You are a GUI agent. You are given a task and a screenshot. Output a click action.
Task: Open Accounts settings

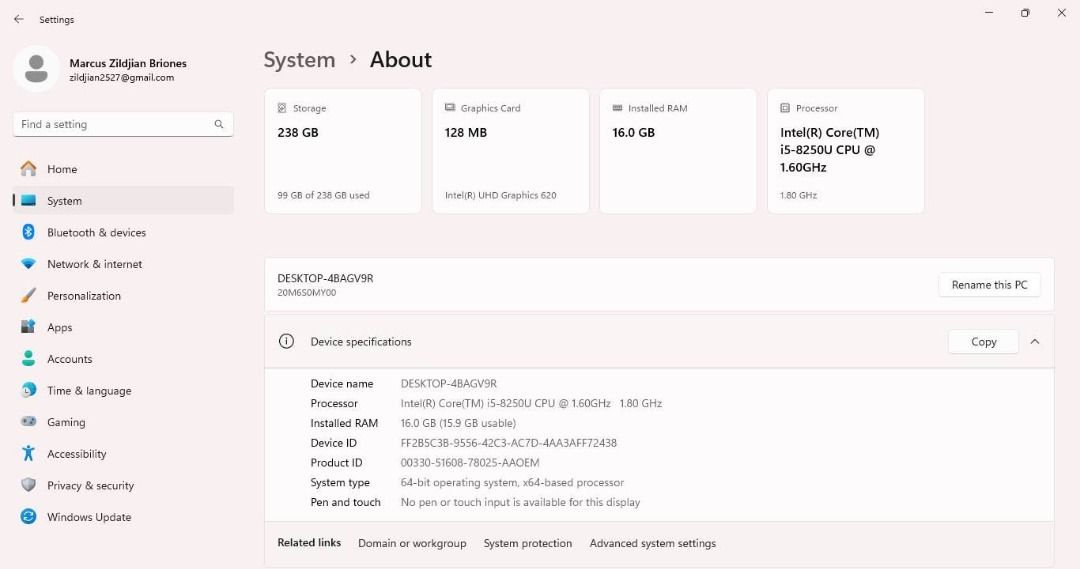tap(123, 359)
